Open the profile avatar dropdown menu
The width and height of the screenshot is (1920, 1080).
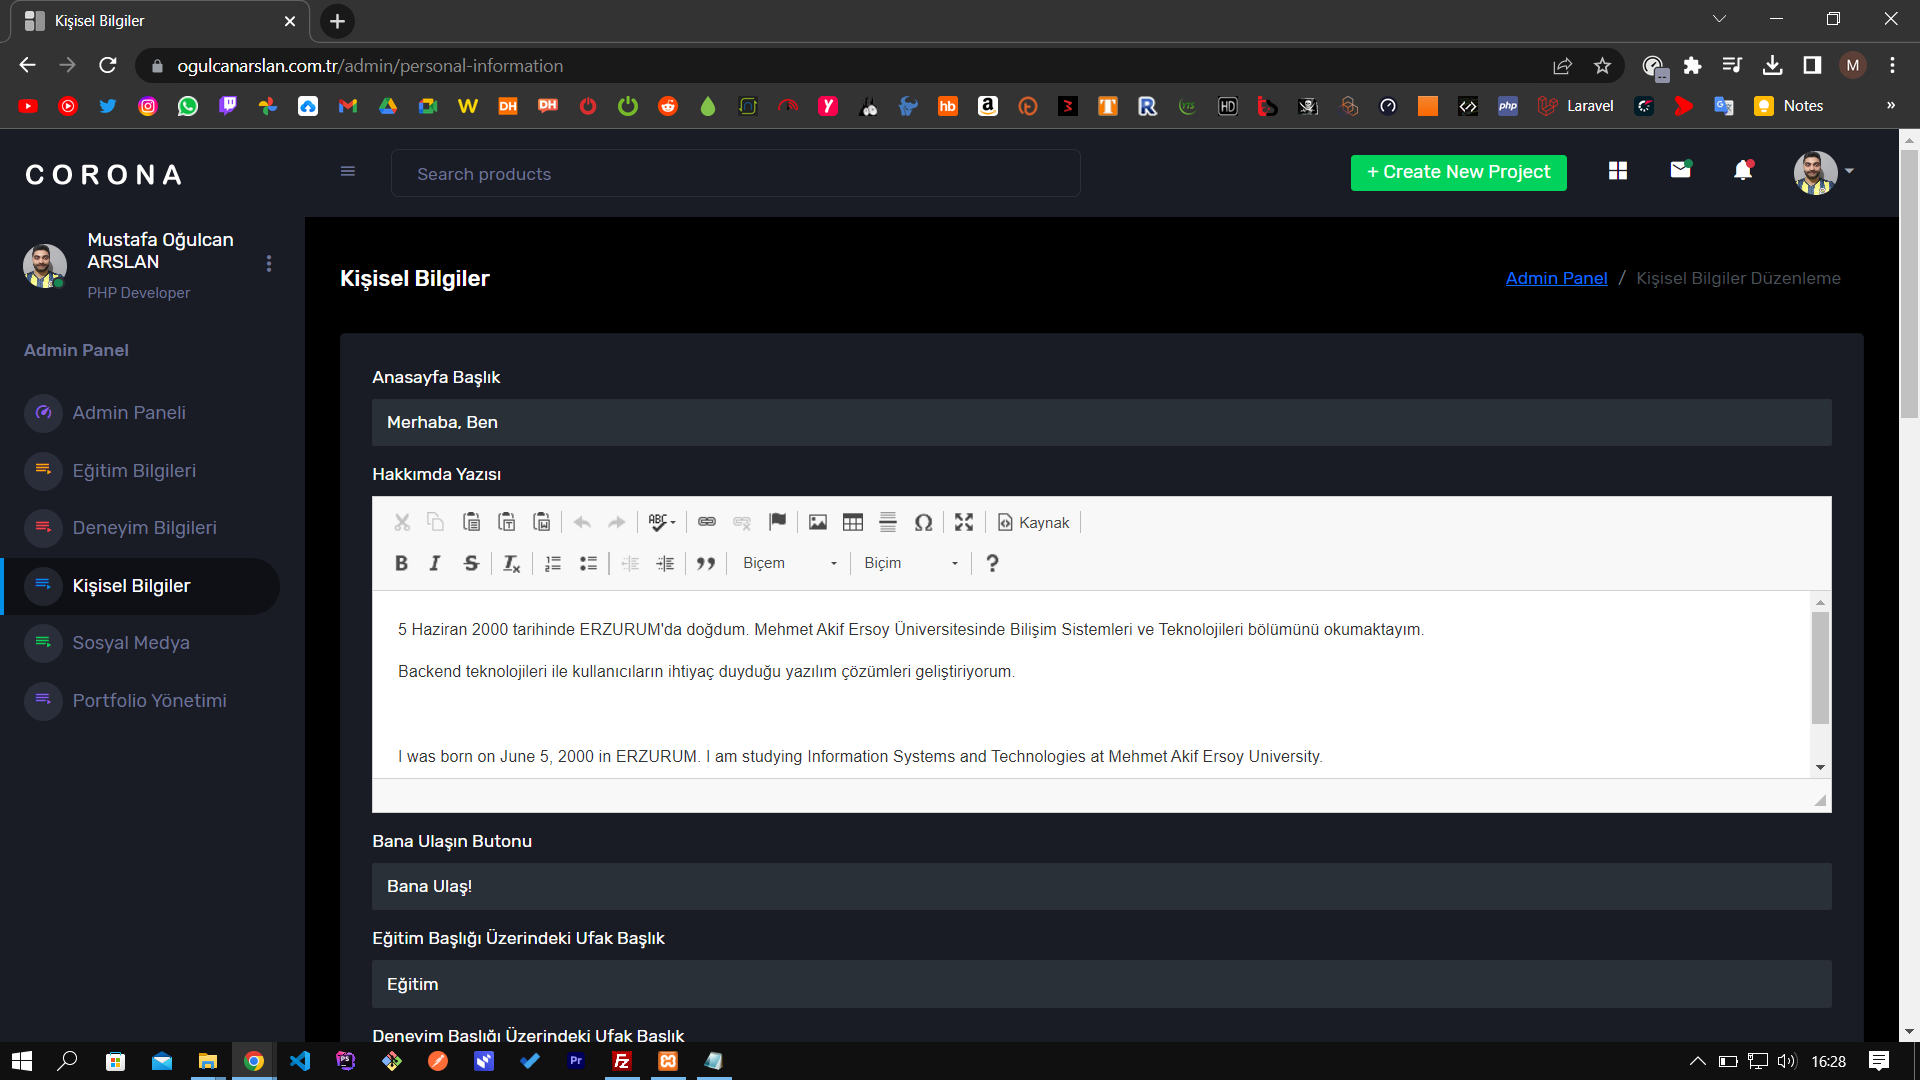click(x=1820, y=172)
